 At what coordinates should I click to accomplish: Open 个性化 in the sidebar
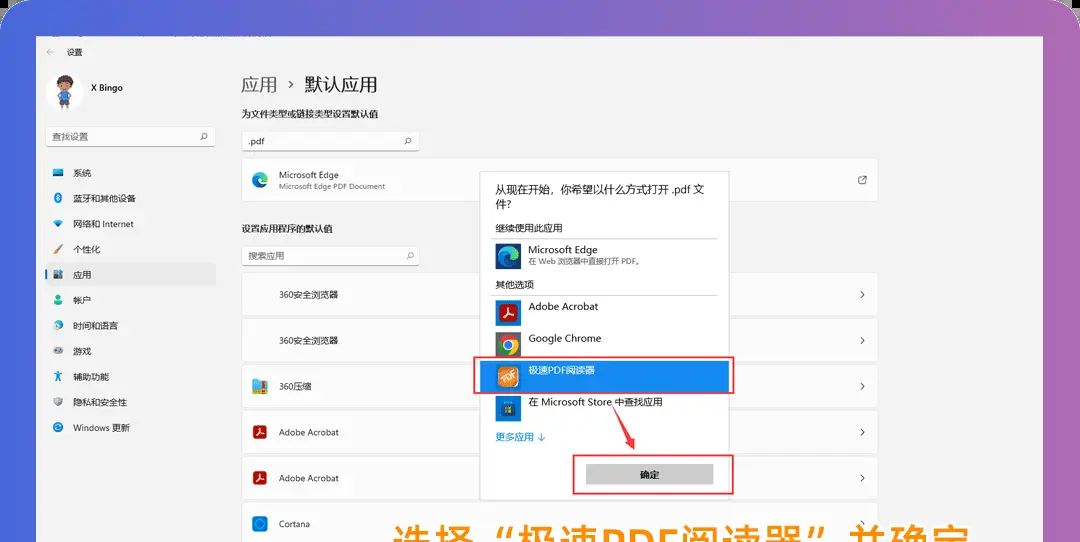[x=131, y=249]
